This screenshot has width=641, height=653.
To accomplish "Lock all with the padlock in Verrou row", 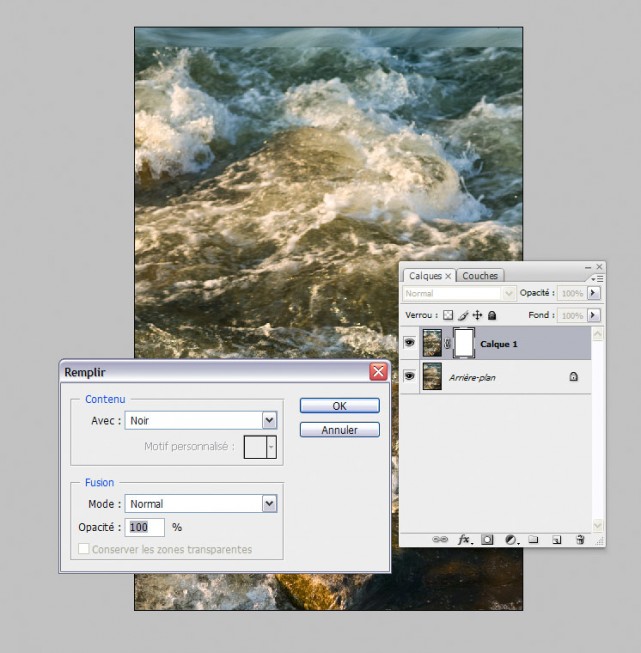I will coord(492,315).
